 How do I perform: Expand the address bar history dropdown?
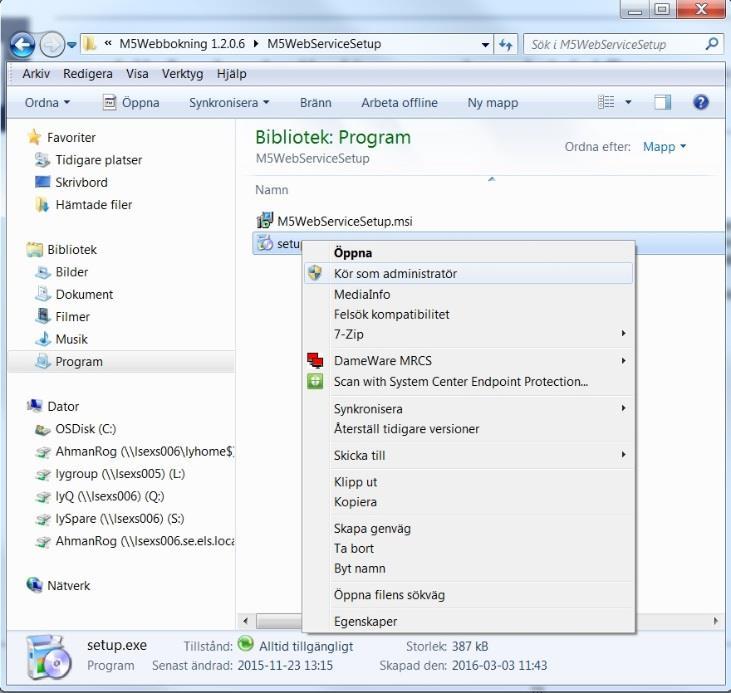tap(485, 45)
